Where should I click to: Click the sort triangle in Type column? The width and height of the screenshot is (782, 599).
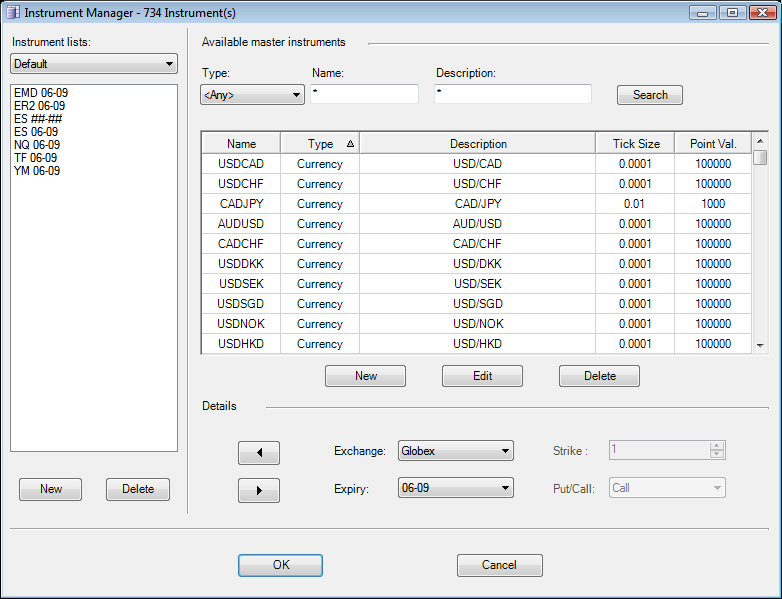click(350, 144)
